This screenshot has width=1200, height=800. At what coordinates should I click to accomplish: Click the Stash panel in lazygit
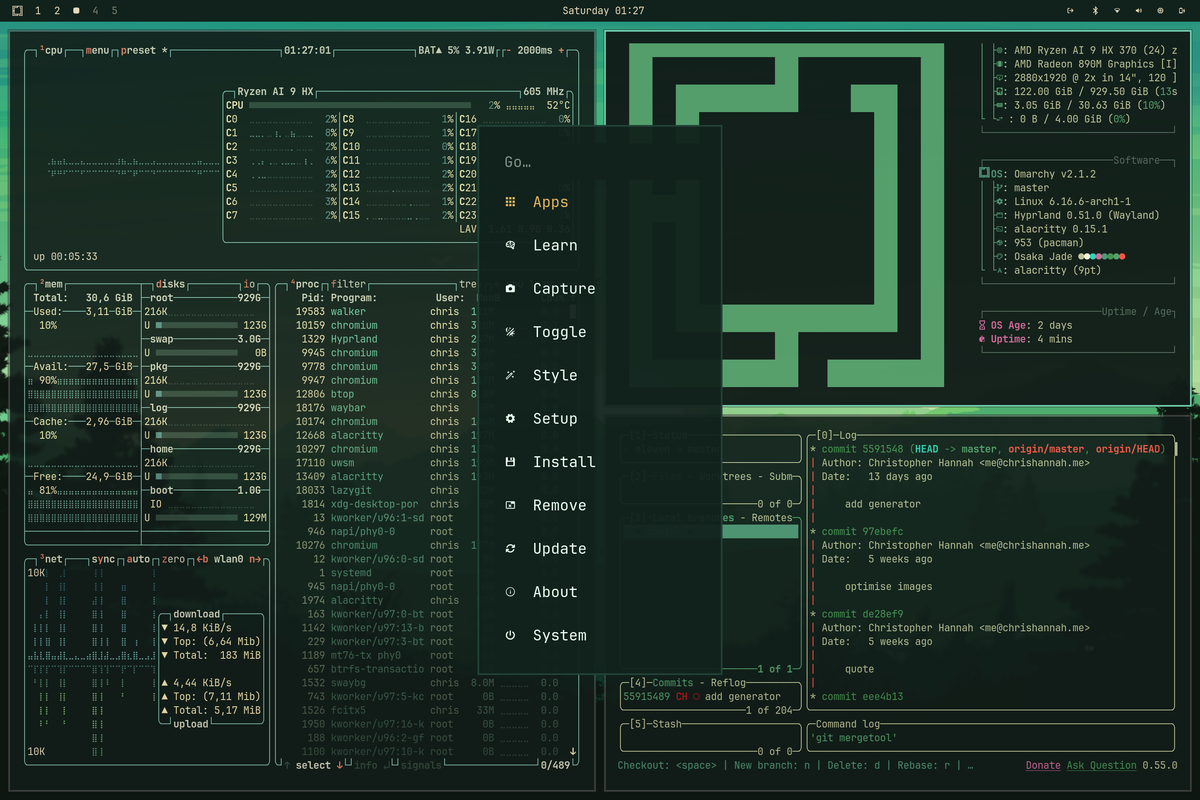tap(709, 737)
